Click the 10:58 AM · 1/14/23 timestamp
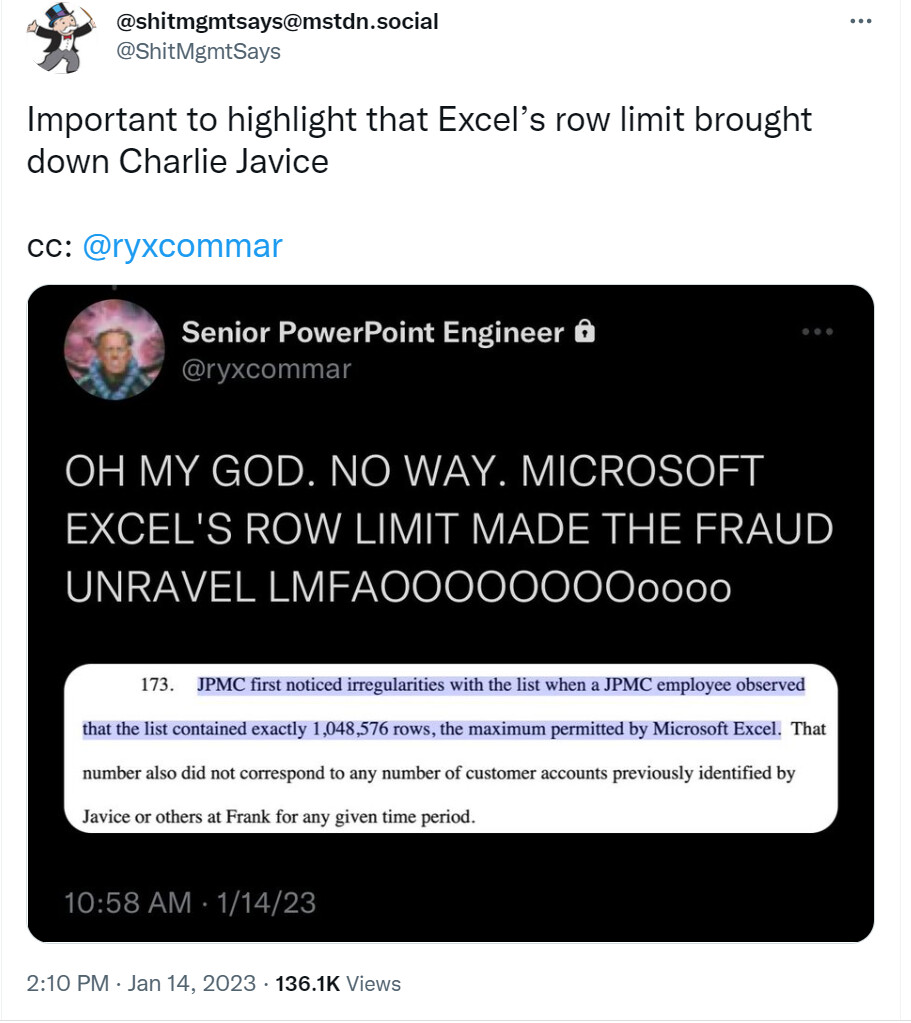The image size is (911, 1023). tap(190, 903)
